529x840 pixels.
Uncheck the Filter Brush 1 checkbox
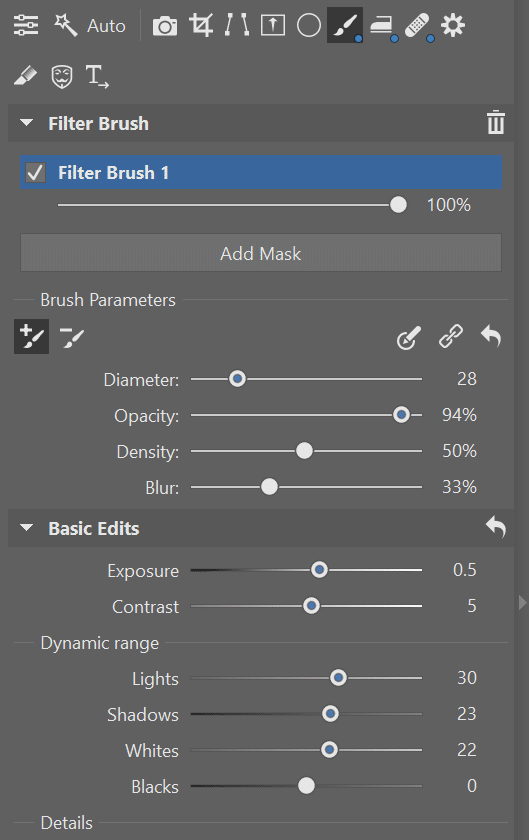pyautogui.click(x=35, y=172)
